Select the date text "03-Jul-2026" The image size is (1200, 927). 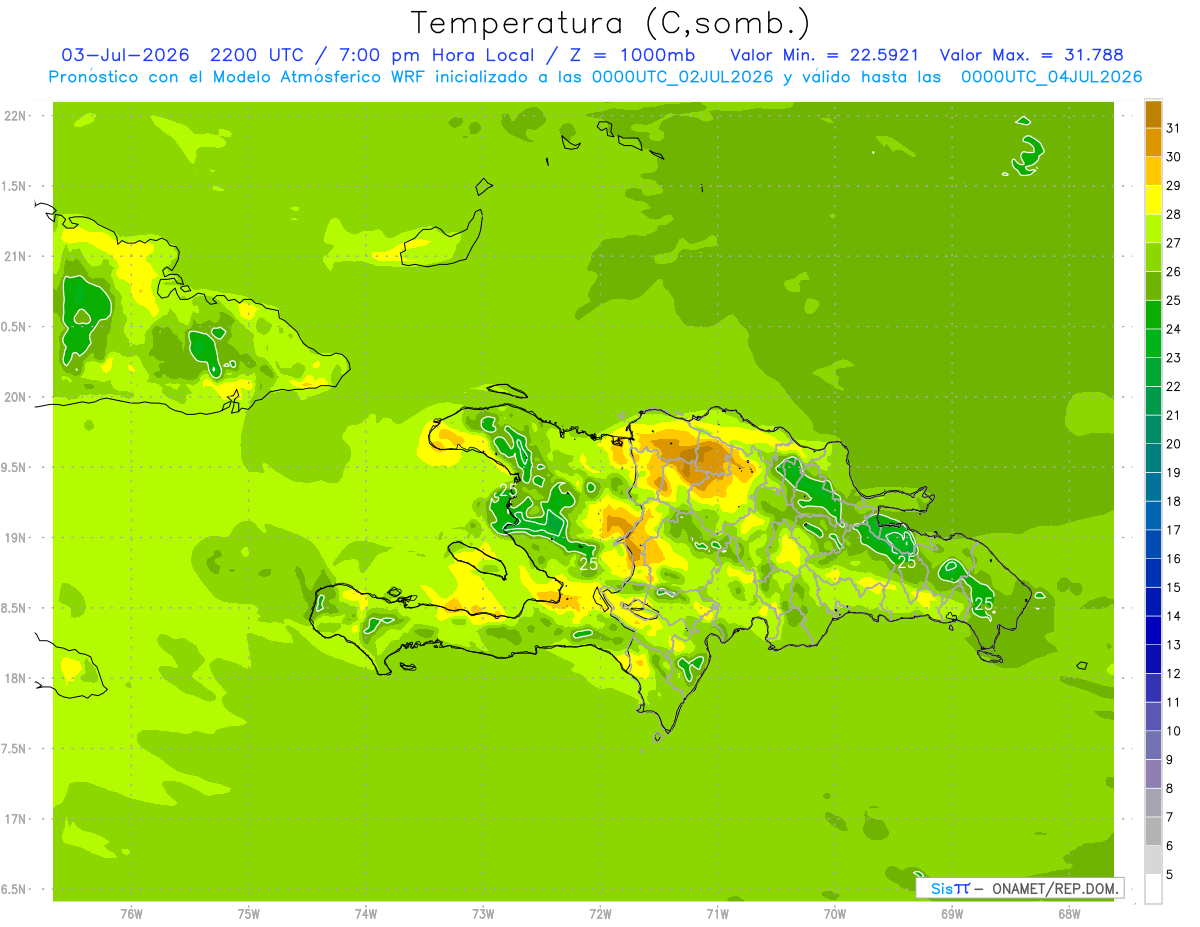[x=125, y=55]
